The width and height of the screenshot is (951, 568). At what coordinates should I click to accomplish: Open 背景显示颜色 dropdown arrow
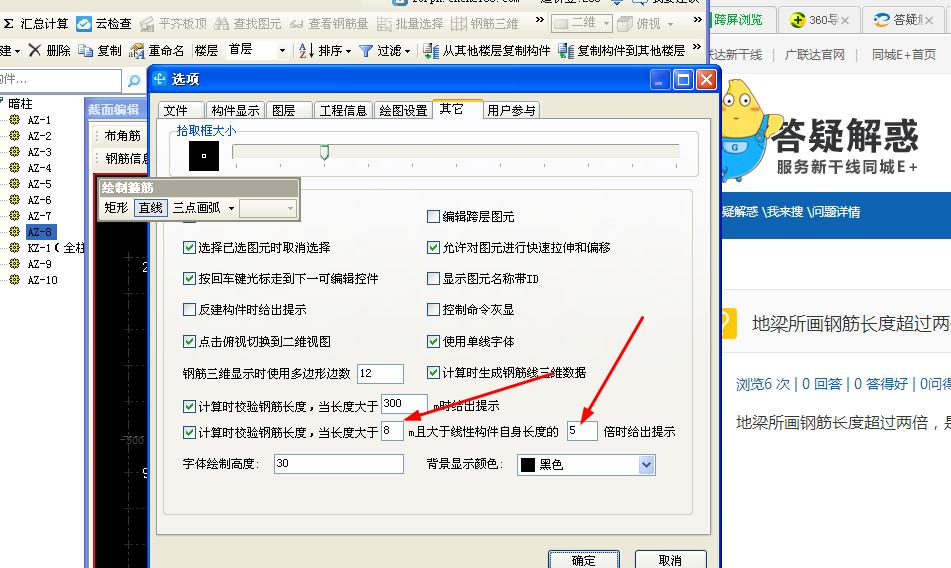click(647, 465)
